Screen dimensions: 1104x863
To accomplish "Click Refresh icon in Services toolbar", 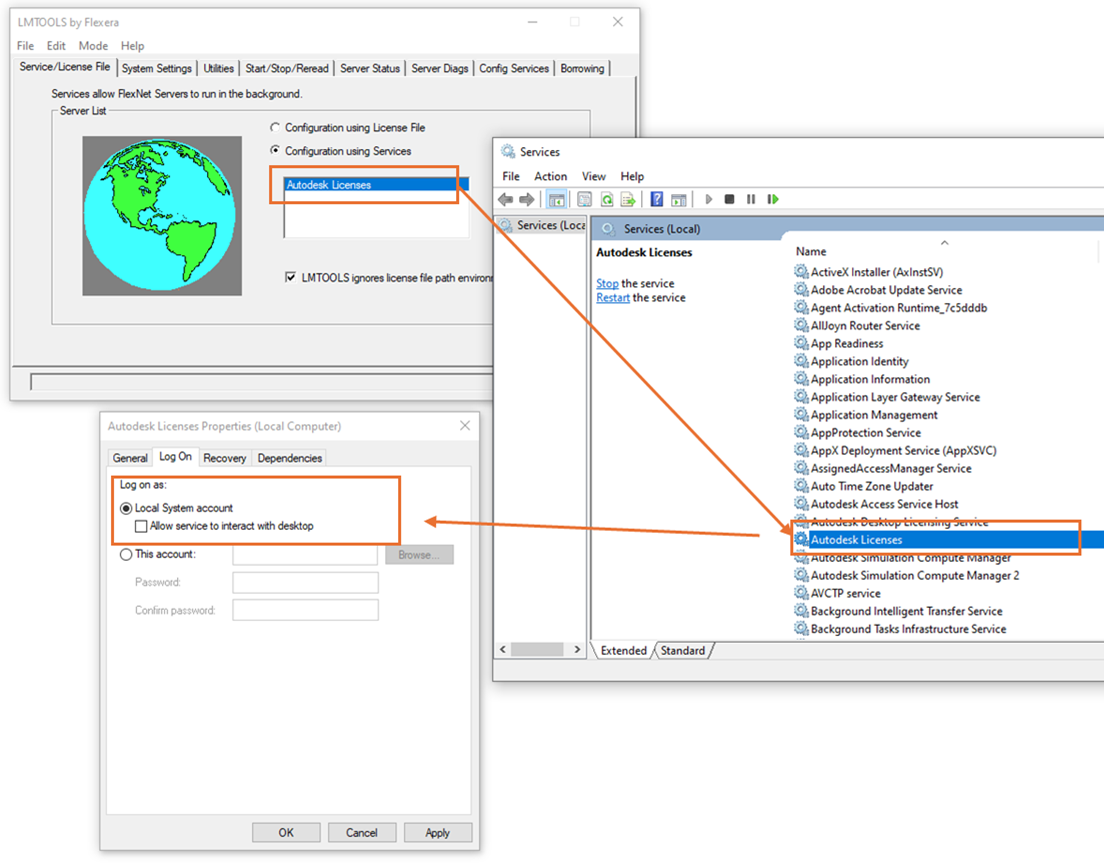I will coord(606,199).
